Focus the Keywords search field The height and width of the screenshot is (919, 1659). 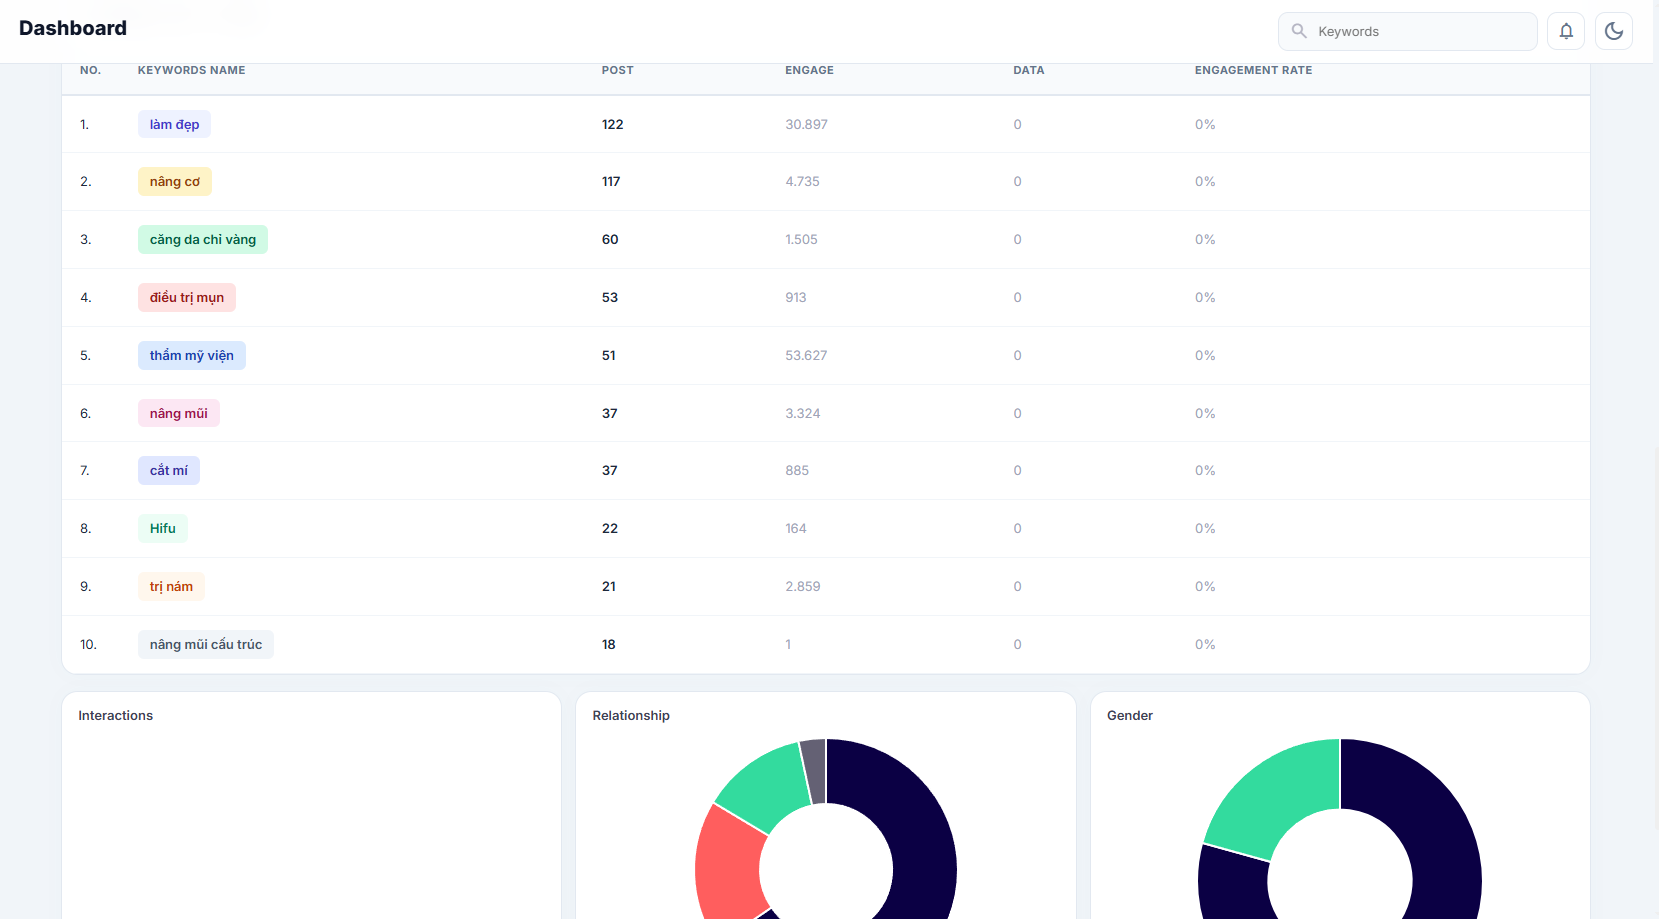(x=1408, y=31)
